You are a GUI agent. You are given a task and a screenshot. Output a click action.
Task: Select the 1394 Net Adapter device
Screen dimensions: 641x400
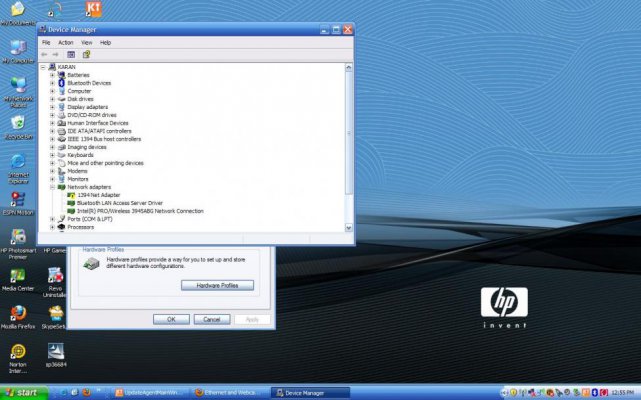99,195
